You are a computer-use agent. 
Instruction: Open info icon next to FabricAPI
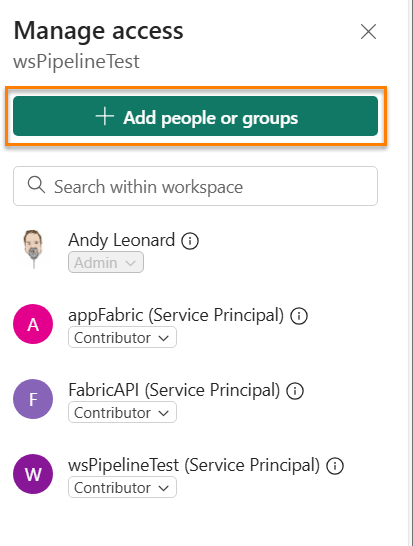pyautogui.click(x=295, y=391)
